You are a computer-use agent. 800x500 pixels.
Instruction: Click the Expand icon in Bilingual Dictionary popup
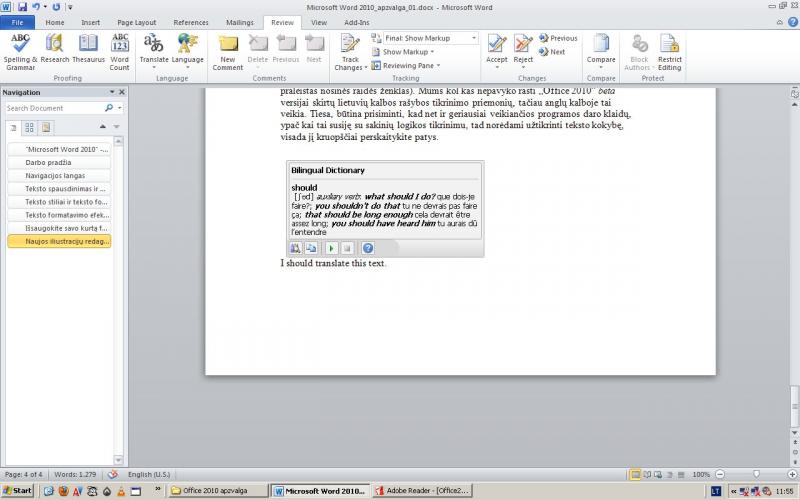coord(295,248)
